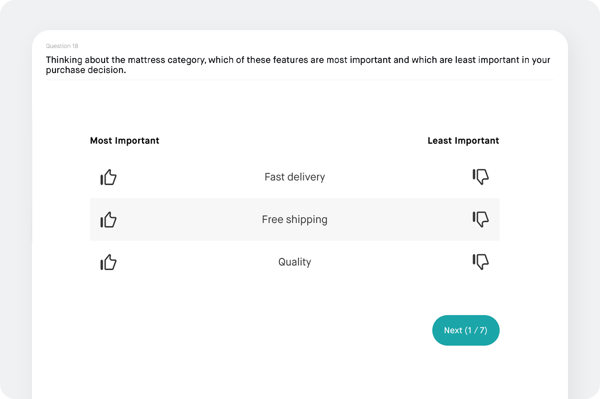Click the Quality label
The image size is (600, 399).
[295, 262]
